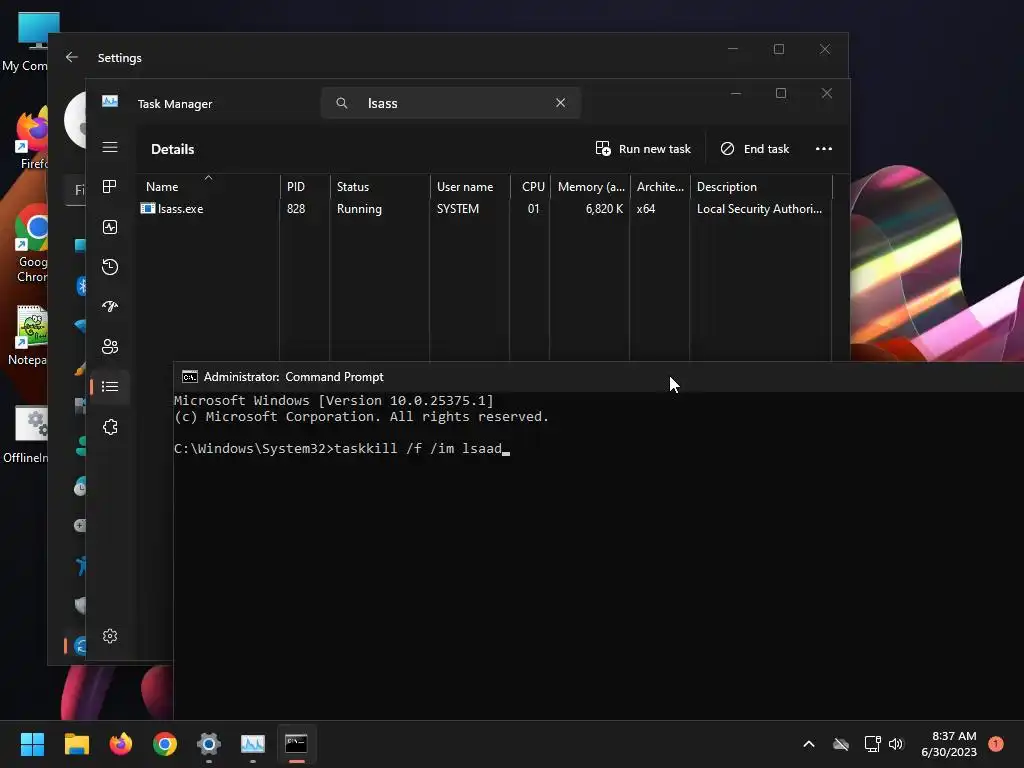Maximize the Task Manager window
The width and height of the screenshot is (1024, 768).
(781, 93)
